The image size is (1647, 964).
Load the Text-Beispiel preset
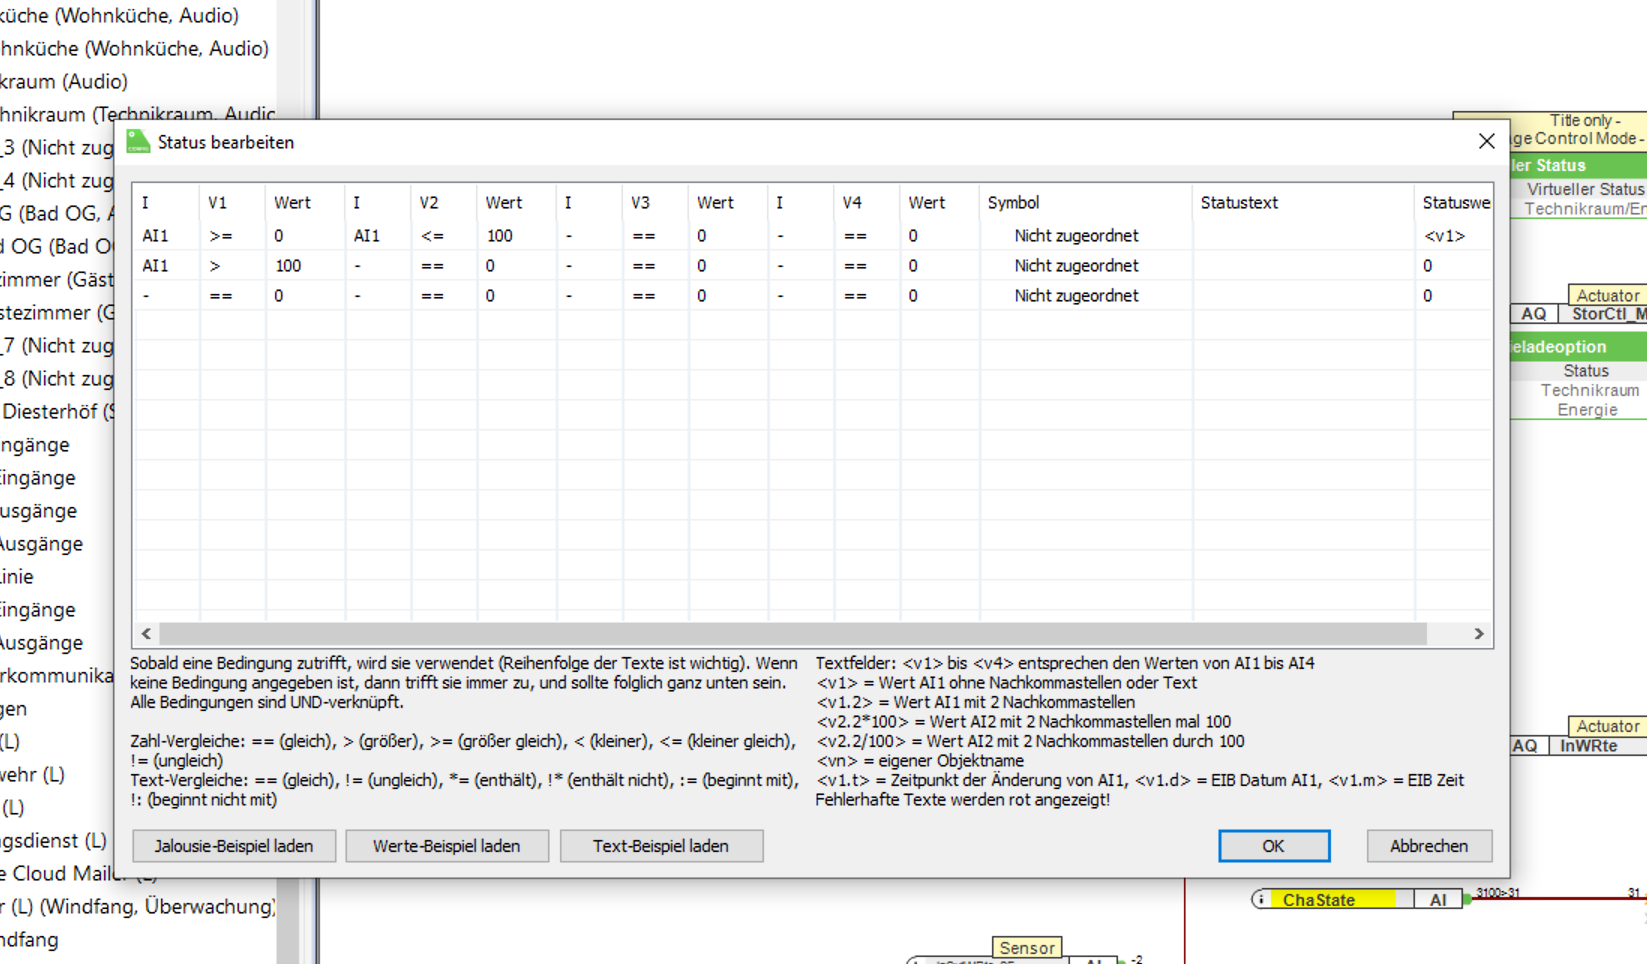tap(661, 846)
